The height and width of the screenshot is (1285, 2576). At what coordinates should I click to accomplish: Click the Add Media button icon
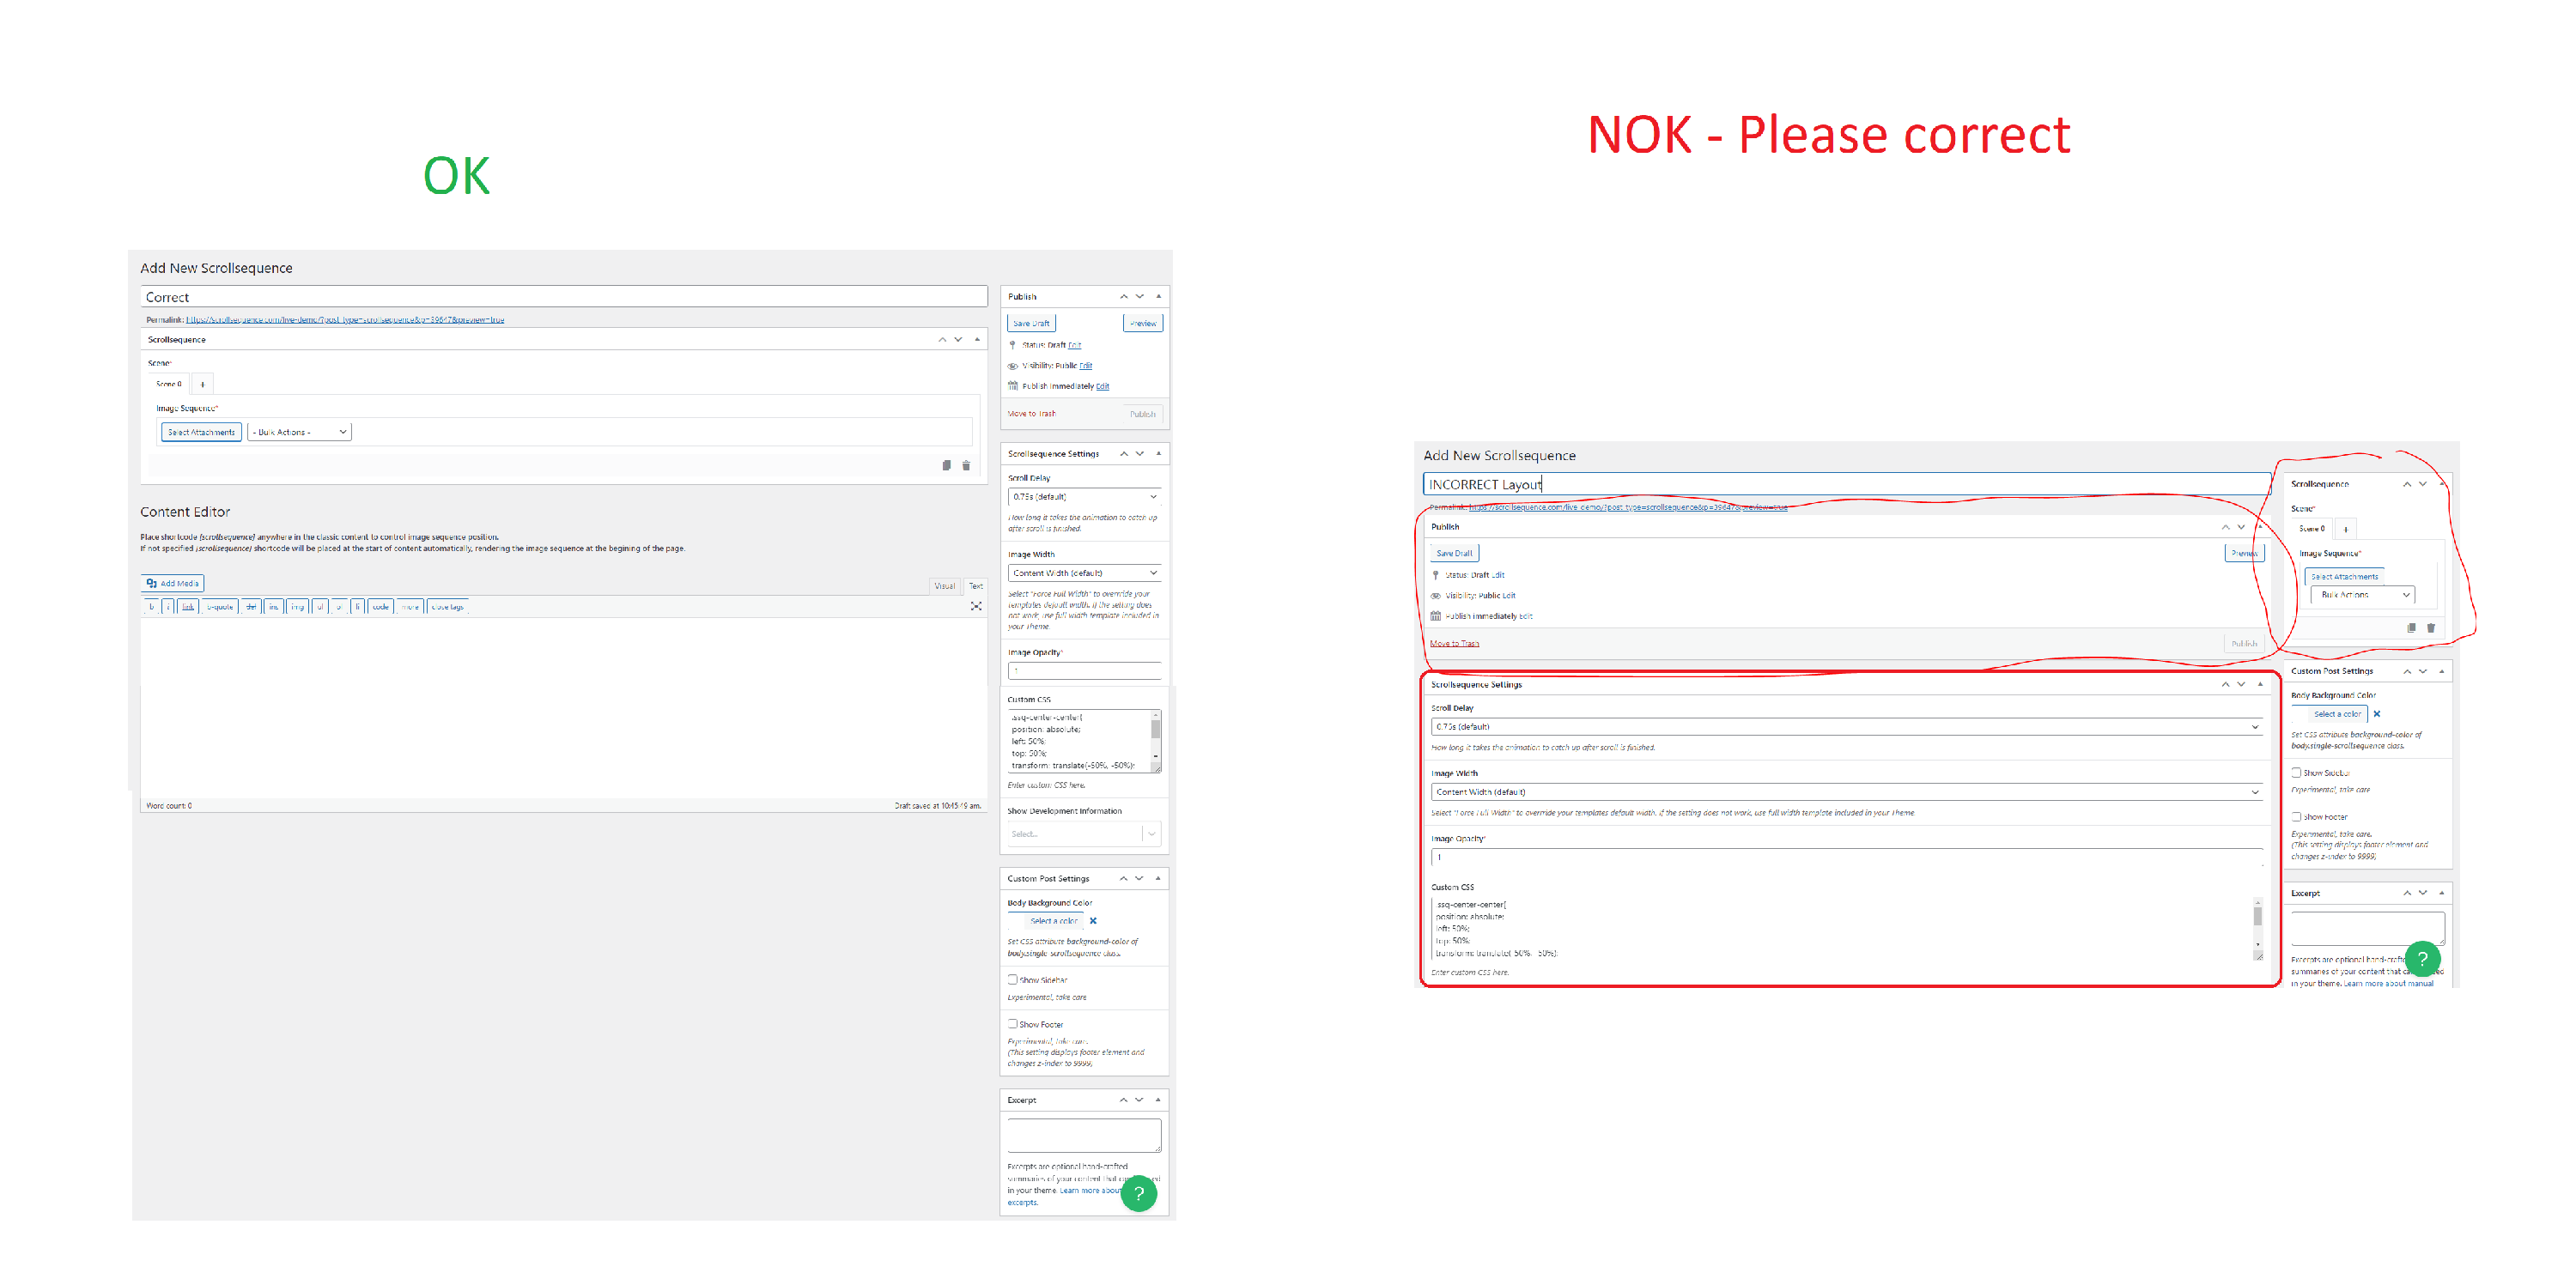pyautogui.click(x=152, y=583)
